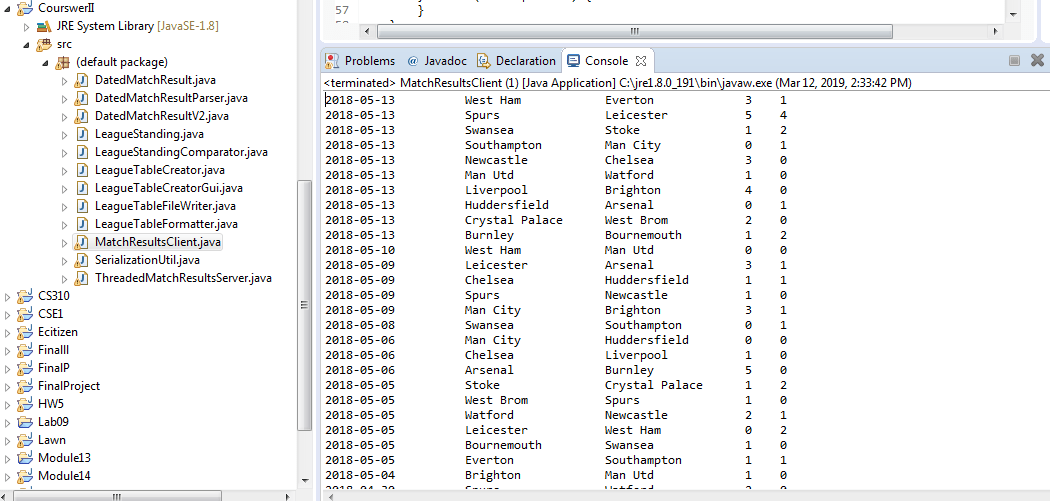Click the Terminate square in the Console toolbar

tap(1015, 61)
